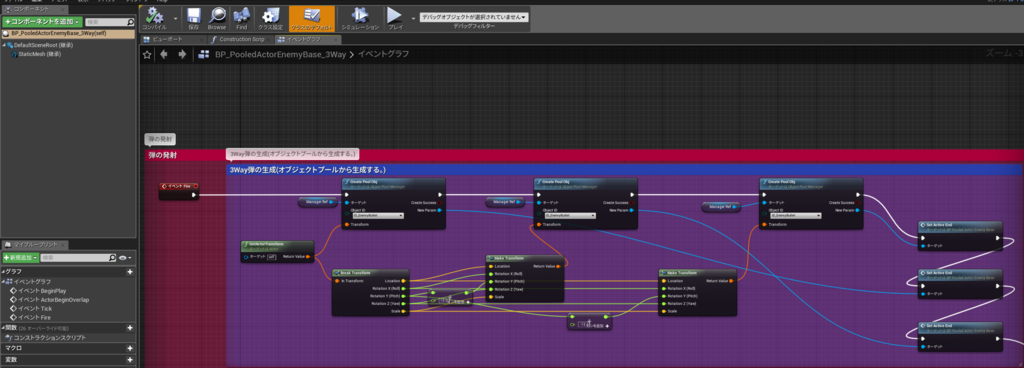
Task: Click the プレイ (Play) button
Action: click(x=395, y=19)
